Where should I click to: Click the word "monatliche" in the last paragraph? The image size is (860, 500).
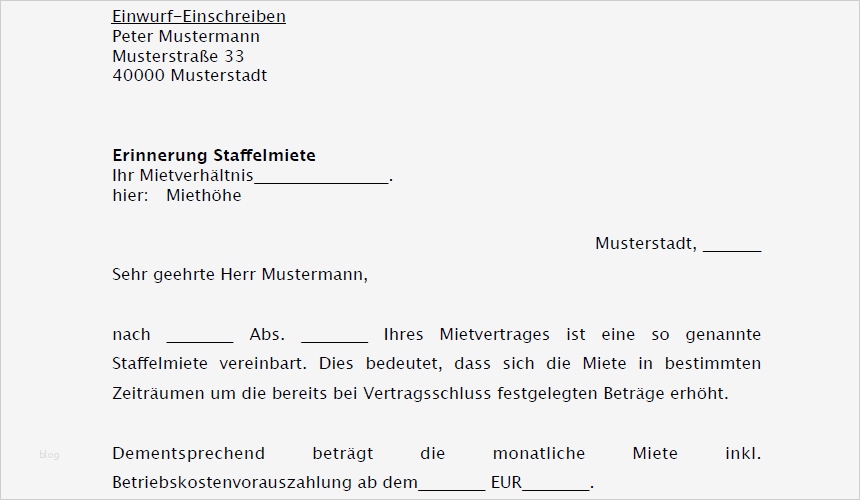pos(539,453)
